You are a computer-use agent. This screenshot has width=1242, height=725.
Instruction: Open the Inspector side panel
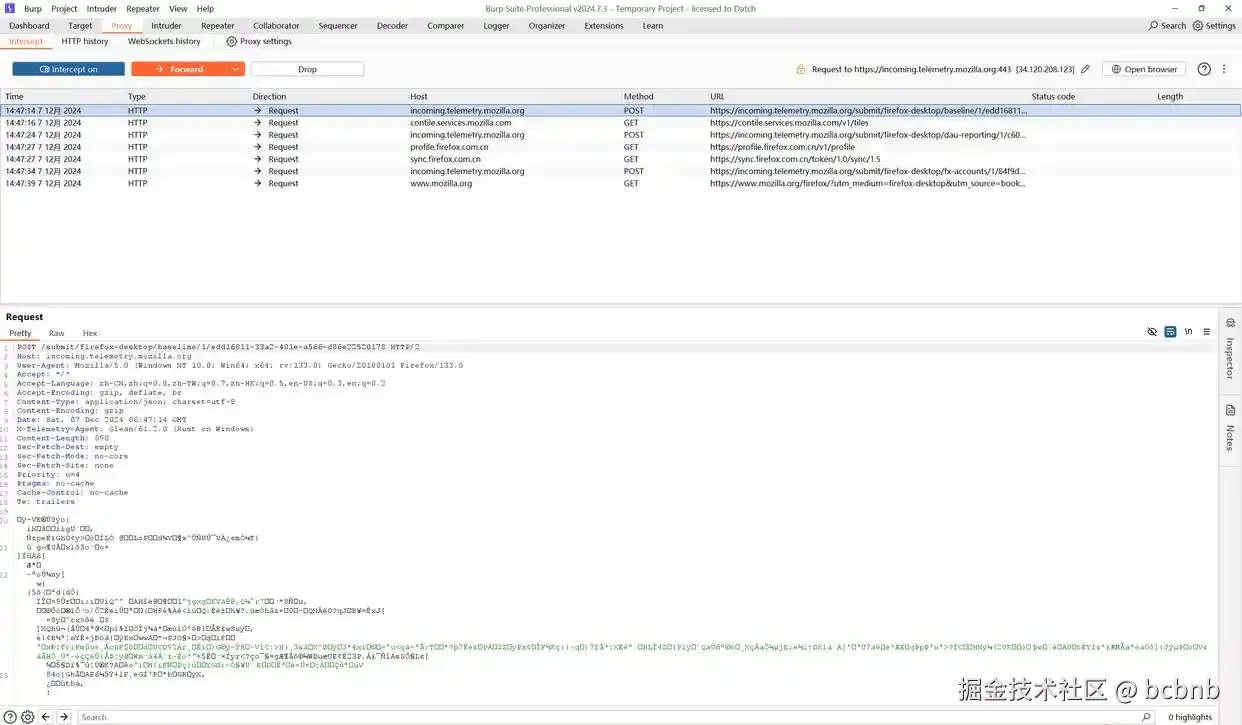click(1230, 348)
